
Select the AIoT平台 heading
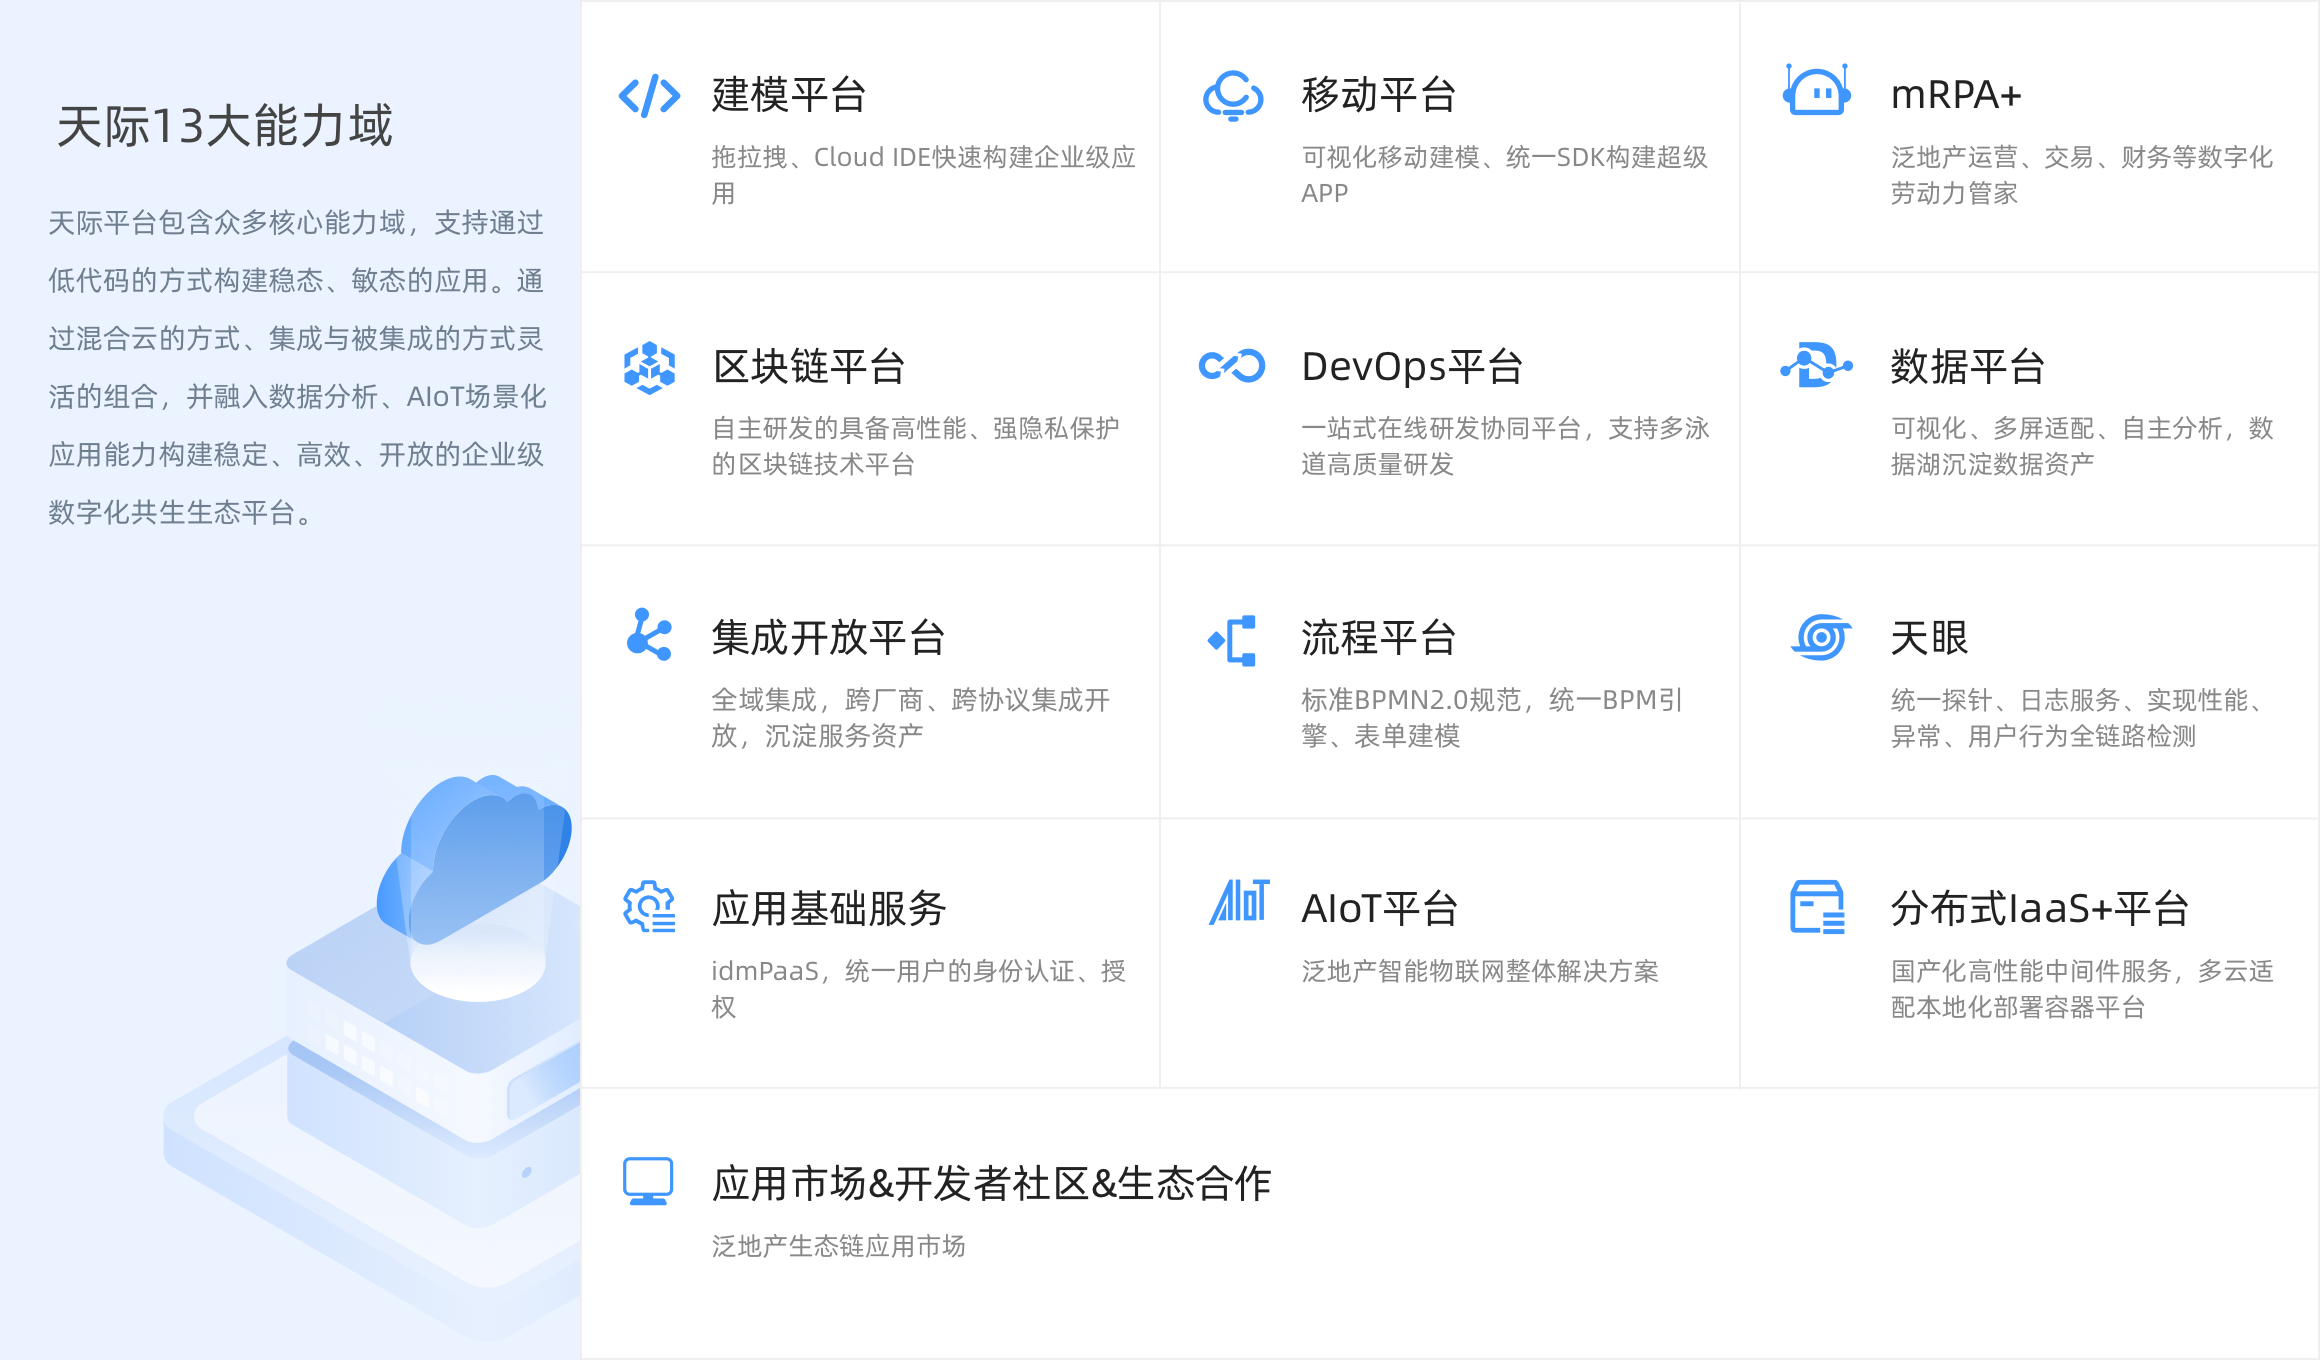coord(1380,909)
